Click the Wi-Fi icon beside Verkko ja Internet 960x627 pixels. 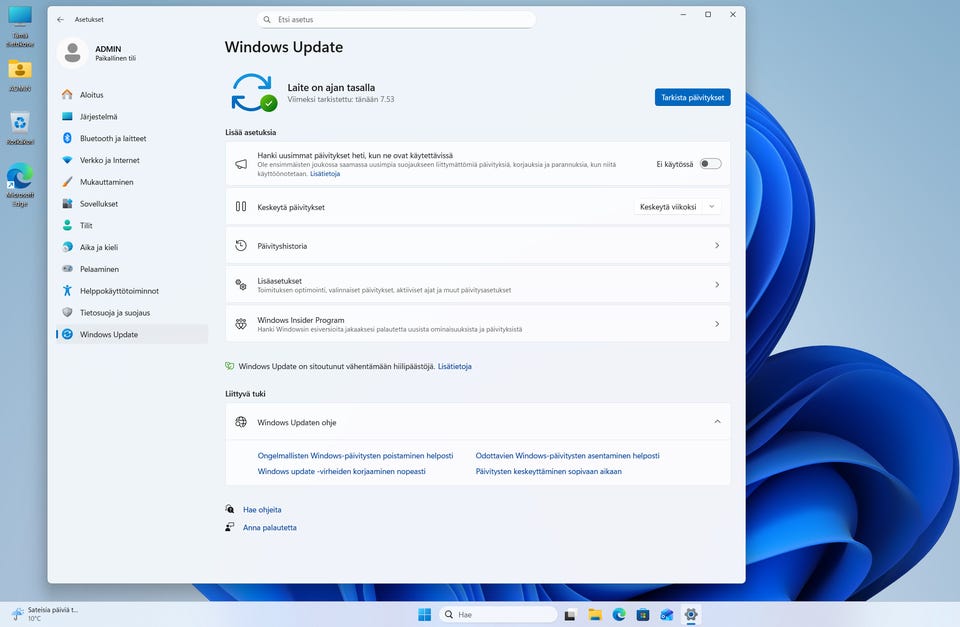[x=67, y=160]
